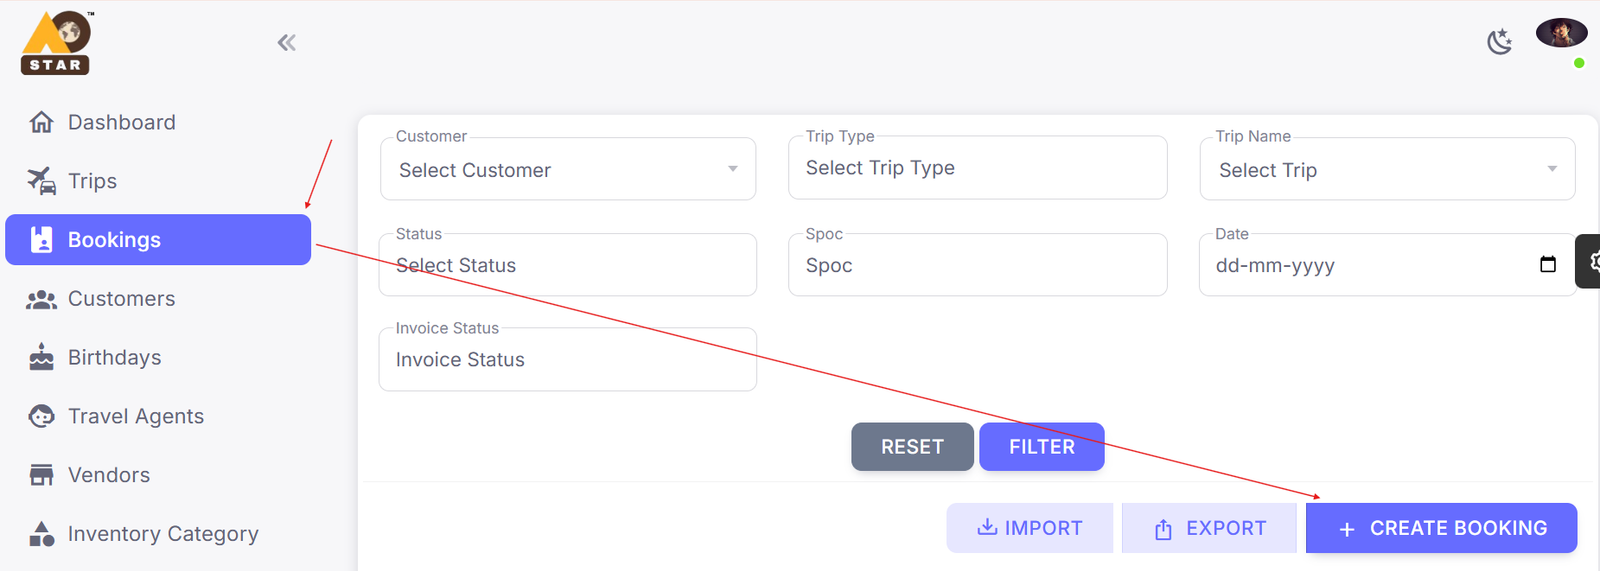Open the Select Trip Type dropdown
Screen dimensions: 1600x571
click(977, 168)
